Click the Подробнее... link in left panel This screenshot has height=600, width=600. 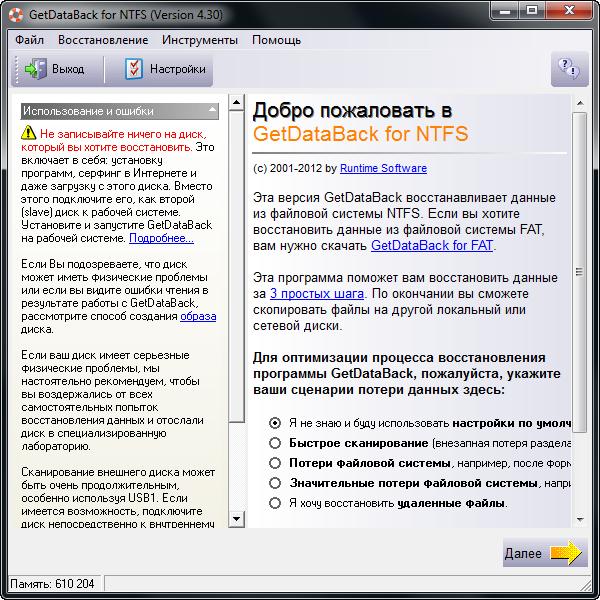161,238
